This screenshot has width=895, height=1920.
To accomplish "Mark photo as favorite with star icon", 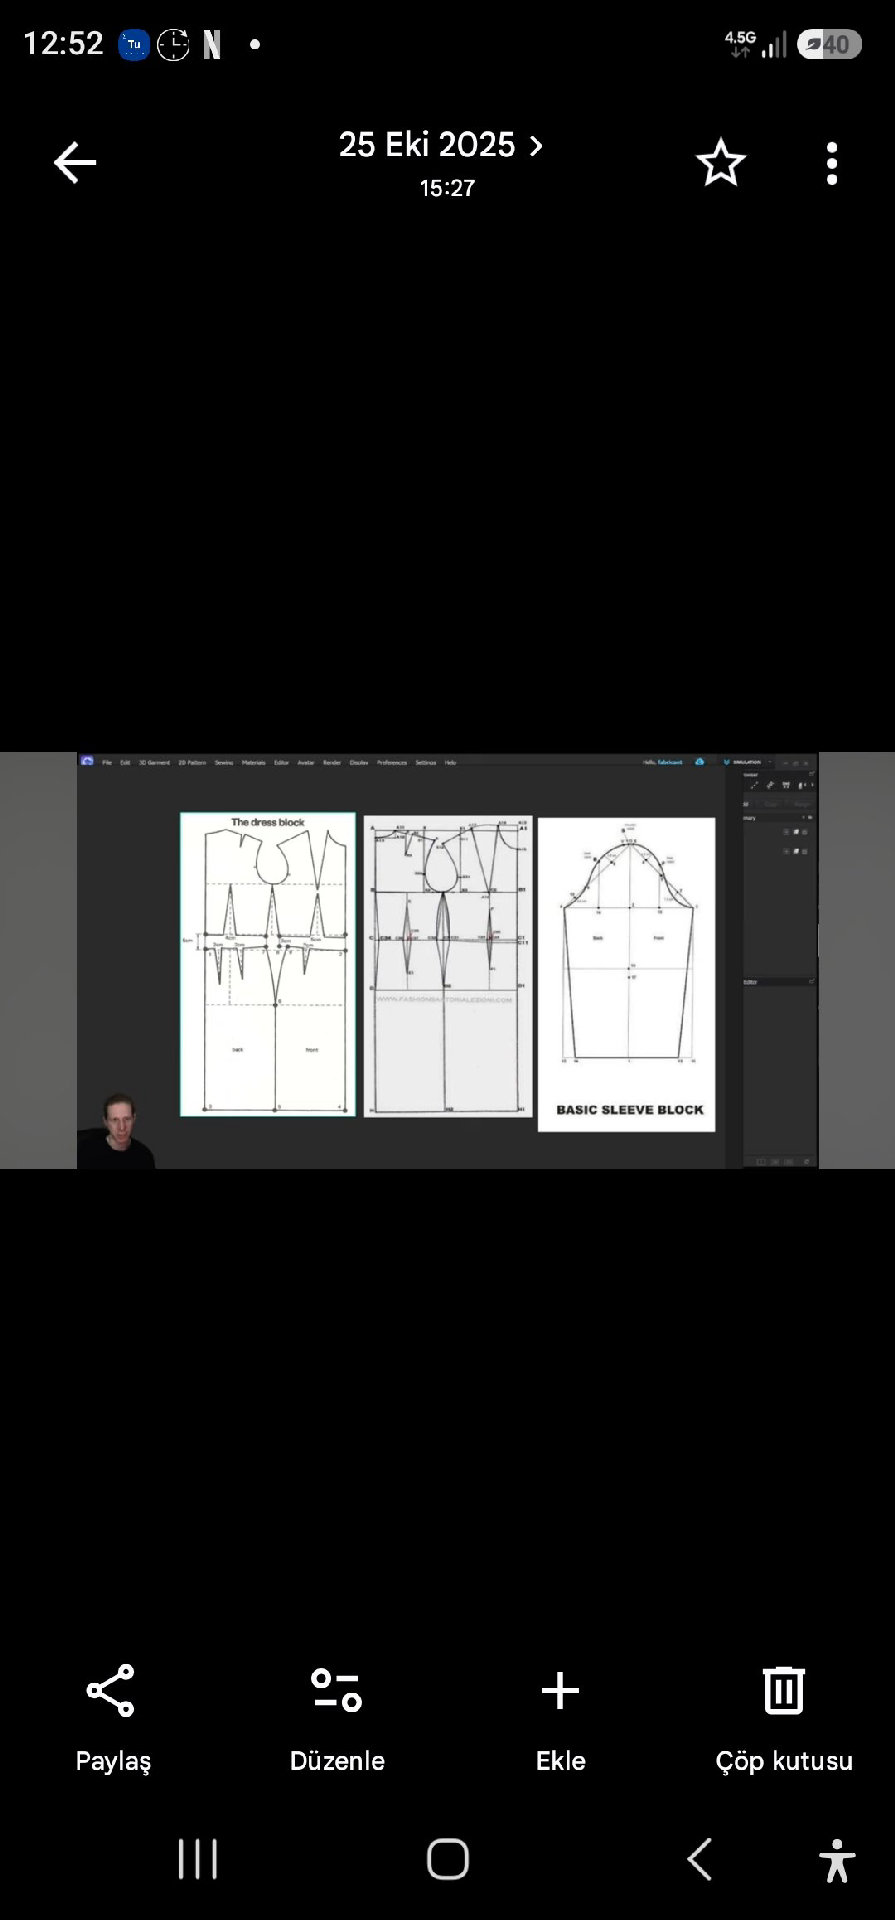I will (720, 163).
